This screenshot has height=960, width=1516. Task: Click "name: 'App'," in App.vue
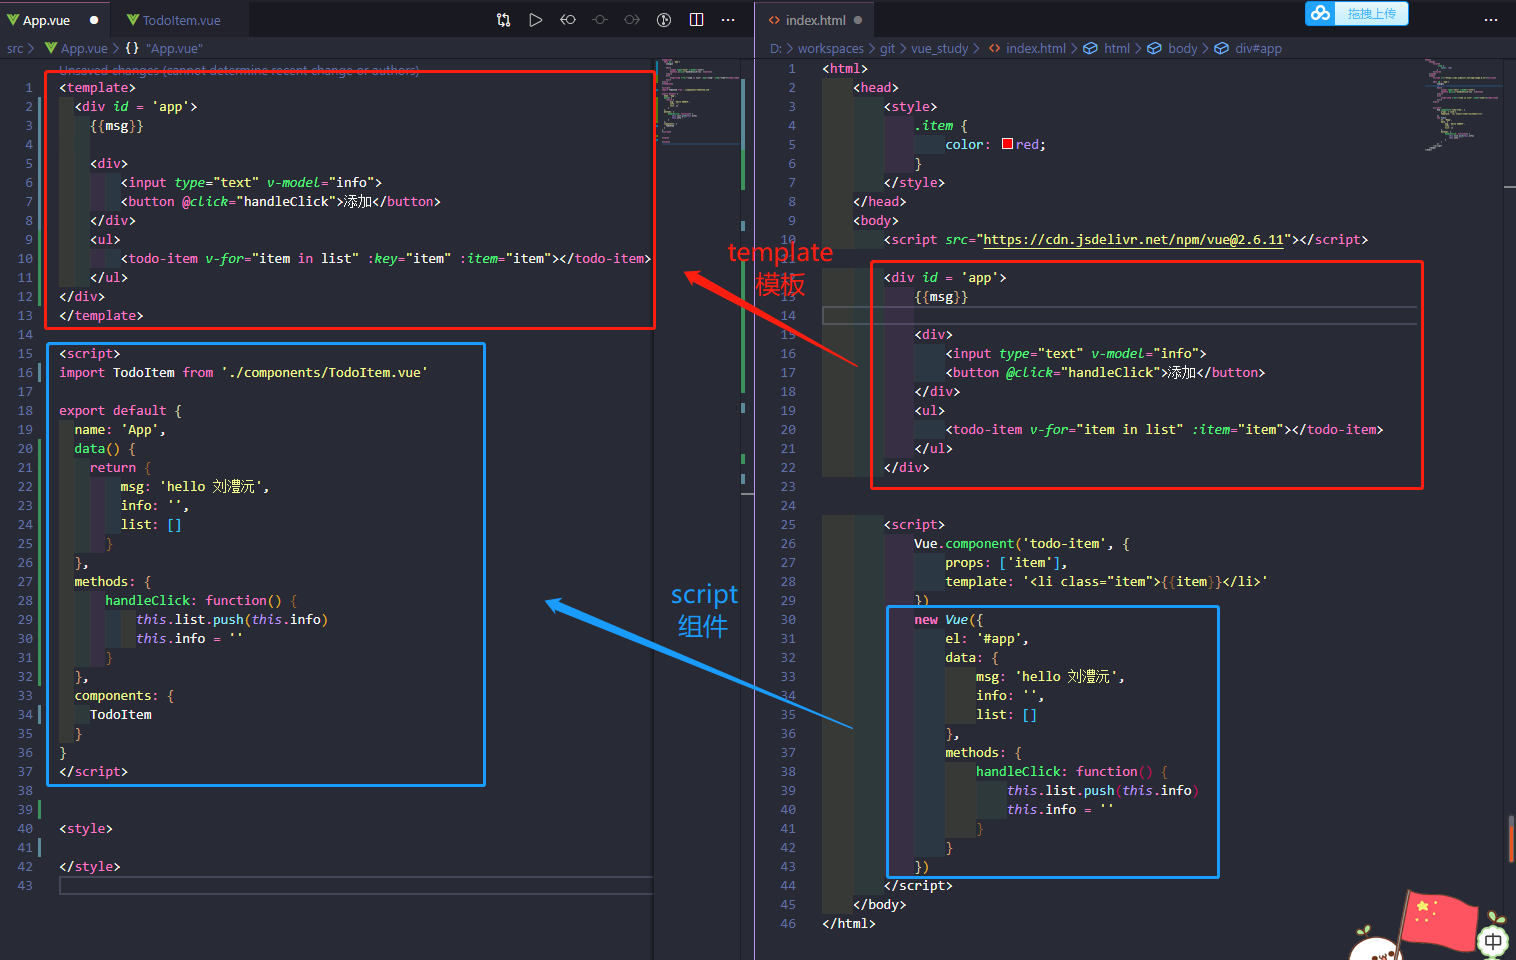point(120,430)
